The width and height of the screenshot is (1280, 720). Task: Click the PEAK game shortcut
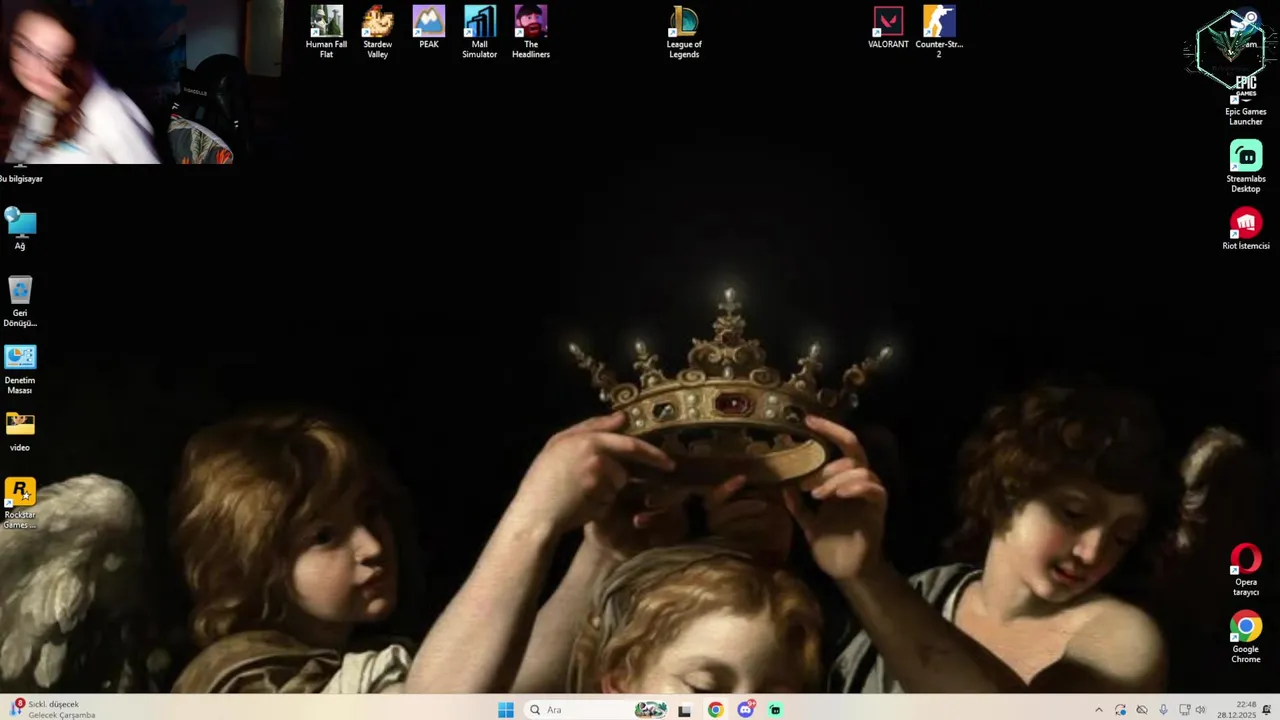(429, 28)
